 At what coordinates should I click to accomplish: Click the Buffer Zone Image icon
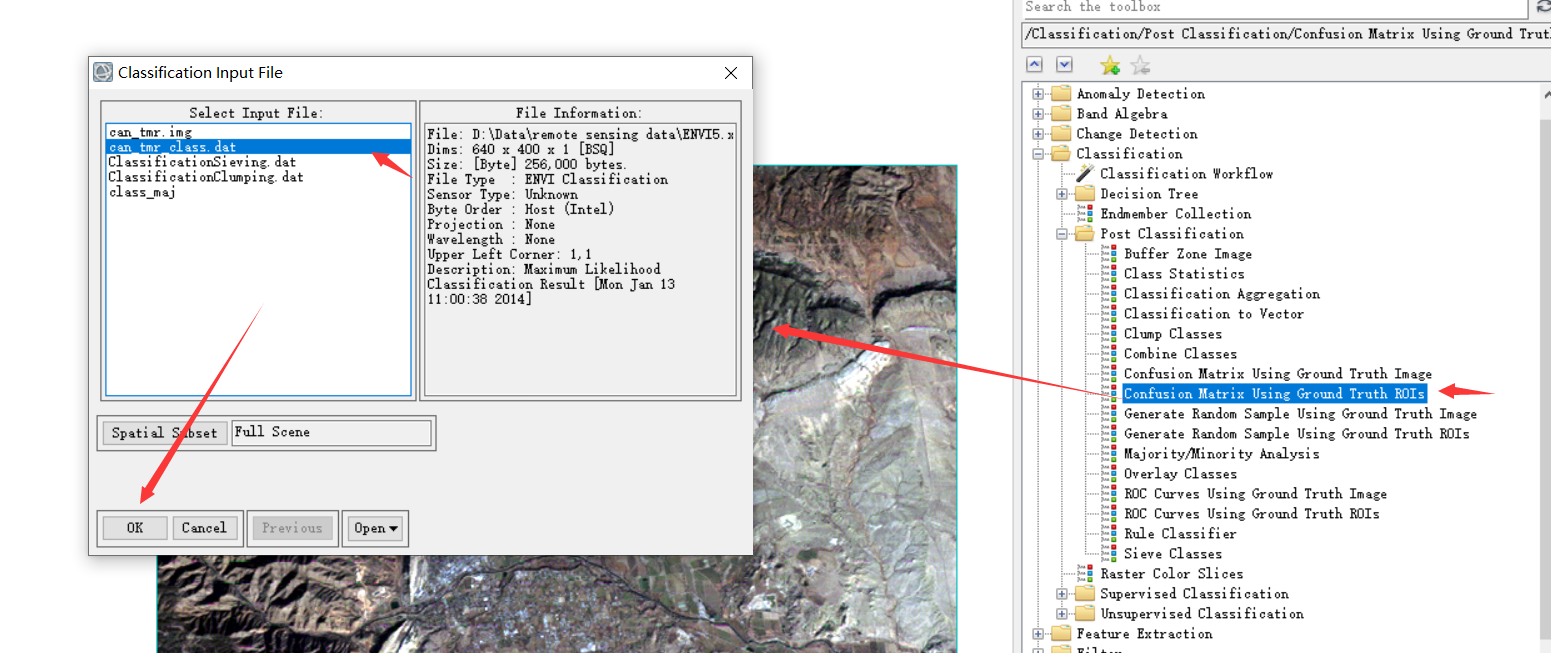1111,254
